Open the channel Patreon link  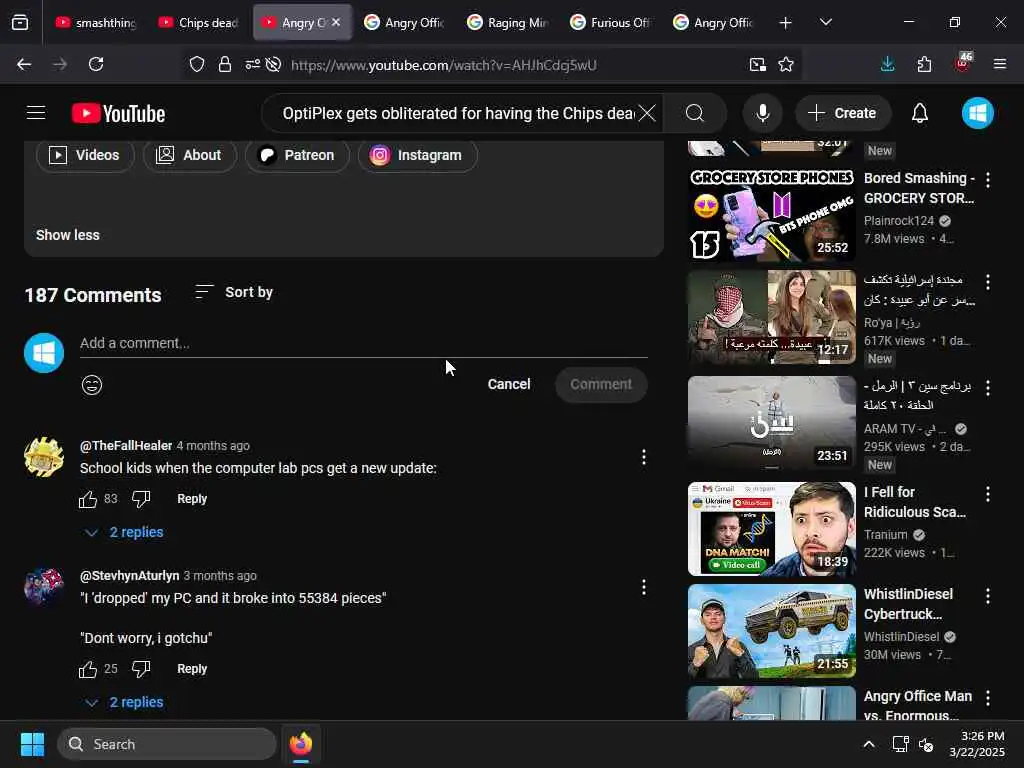(x=297, y=155)
